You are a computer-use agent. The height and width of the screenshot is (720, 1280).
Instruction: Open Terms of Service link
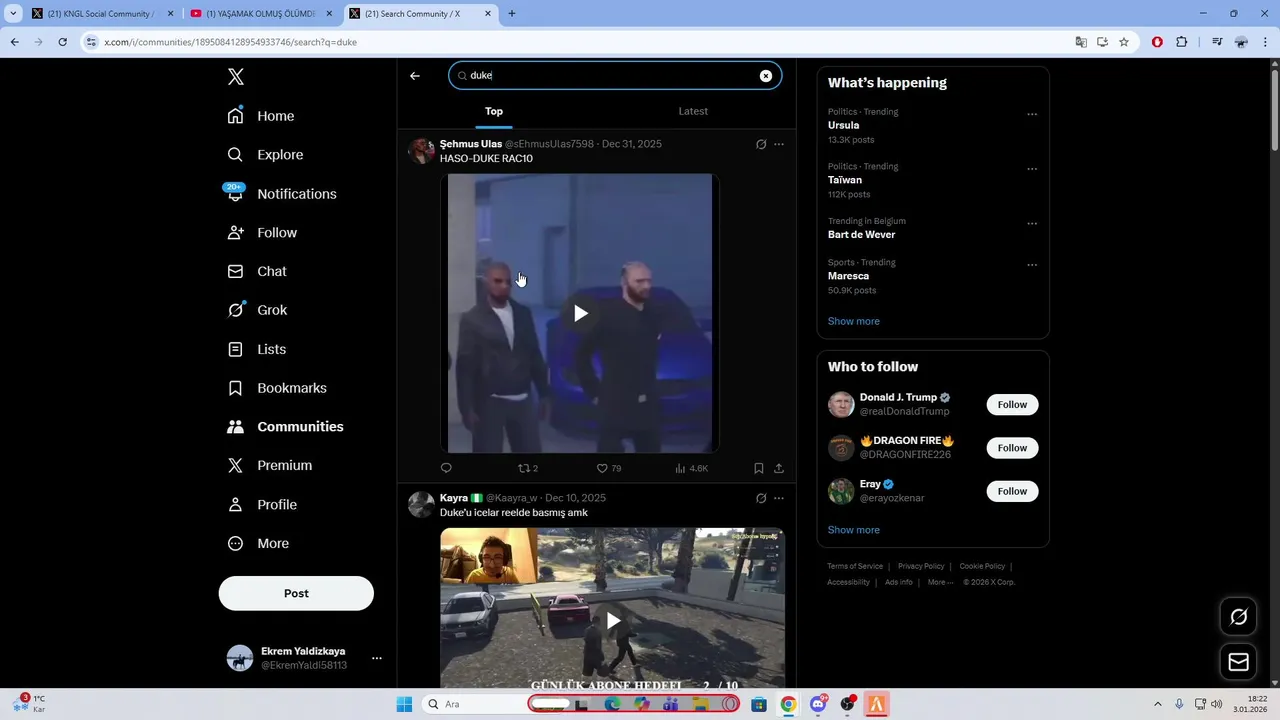click(855, 567)
